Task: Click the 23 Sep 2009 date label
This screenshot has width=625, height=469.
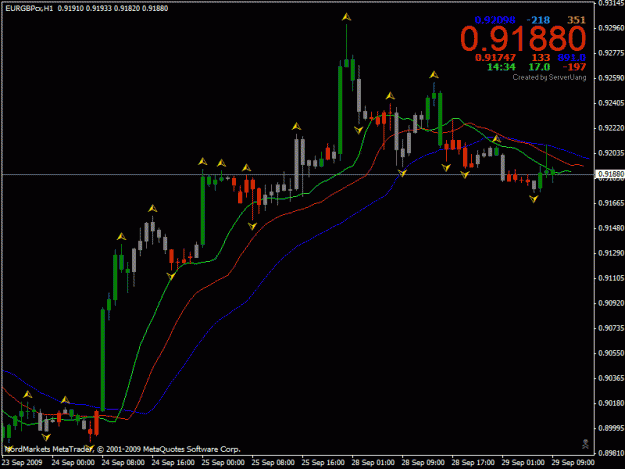Action: [22, 463]
